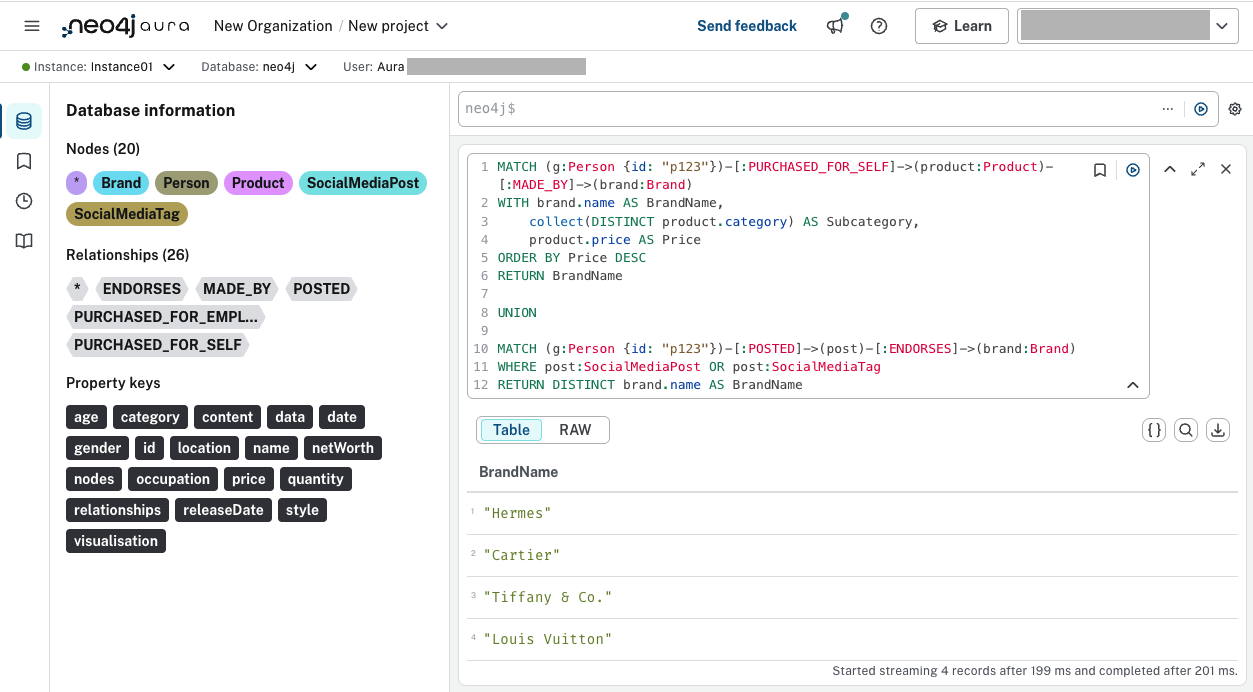Run the Cypher query with the play icon
The height and width of the screenshot is (692, 1253).
coord(1132,169)
